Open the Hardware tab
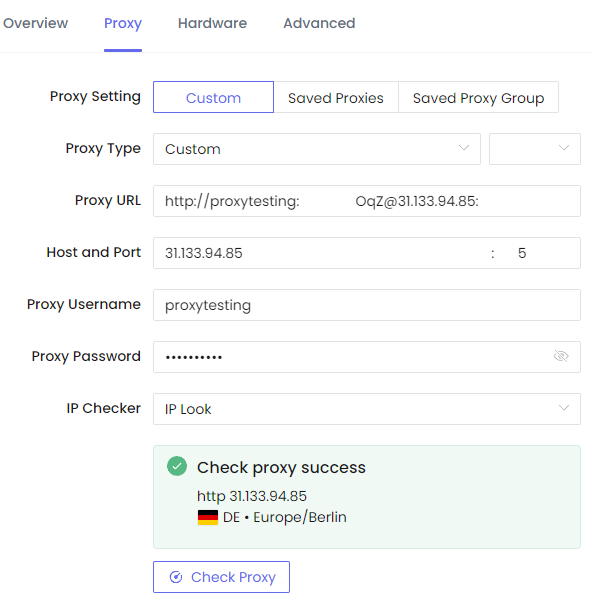The image size is (592, 603). click(212, 23)
